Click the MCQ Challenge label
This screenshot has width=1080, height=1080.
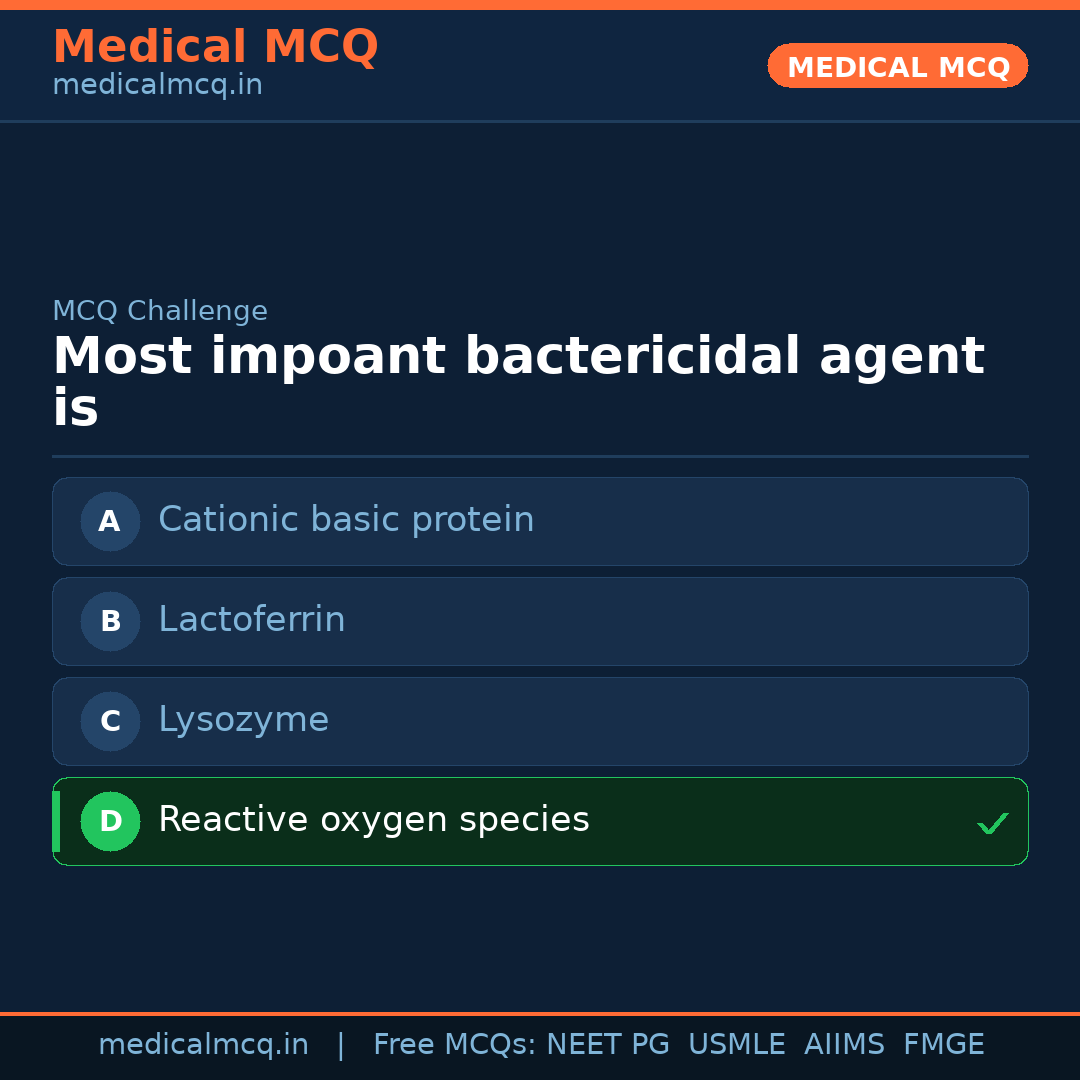click(160, 311)
